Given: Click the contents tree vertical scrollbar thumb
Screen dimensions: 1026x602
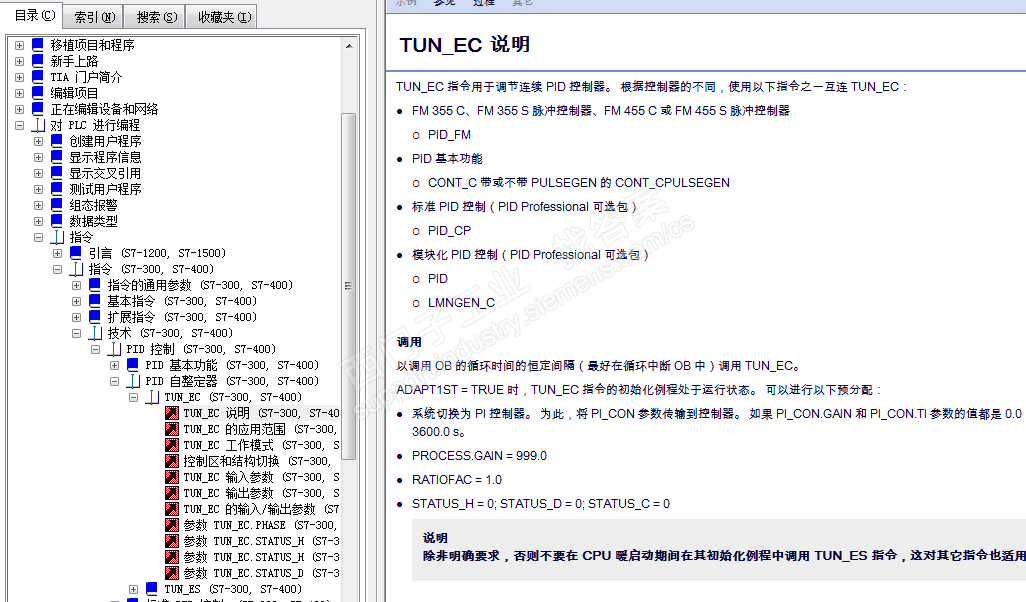Looking at the screenshot, I should coord(349,286).
